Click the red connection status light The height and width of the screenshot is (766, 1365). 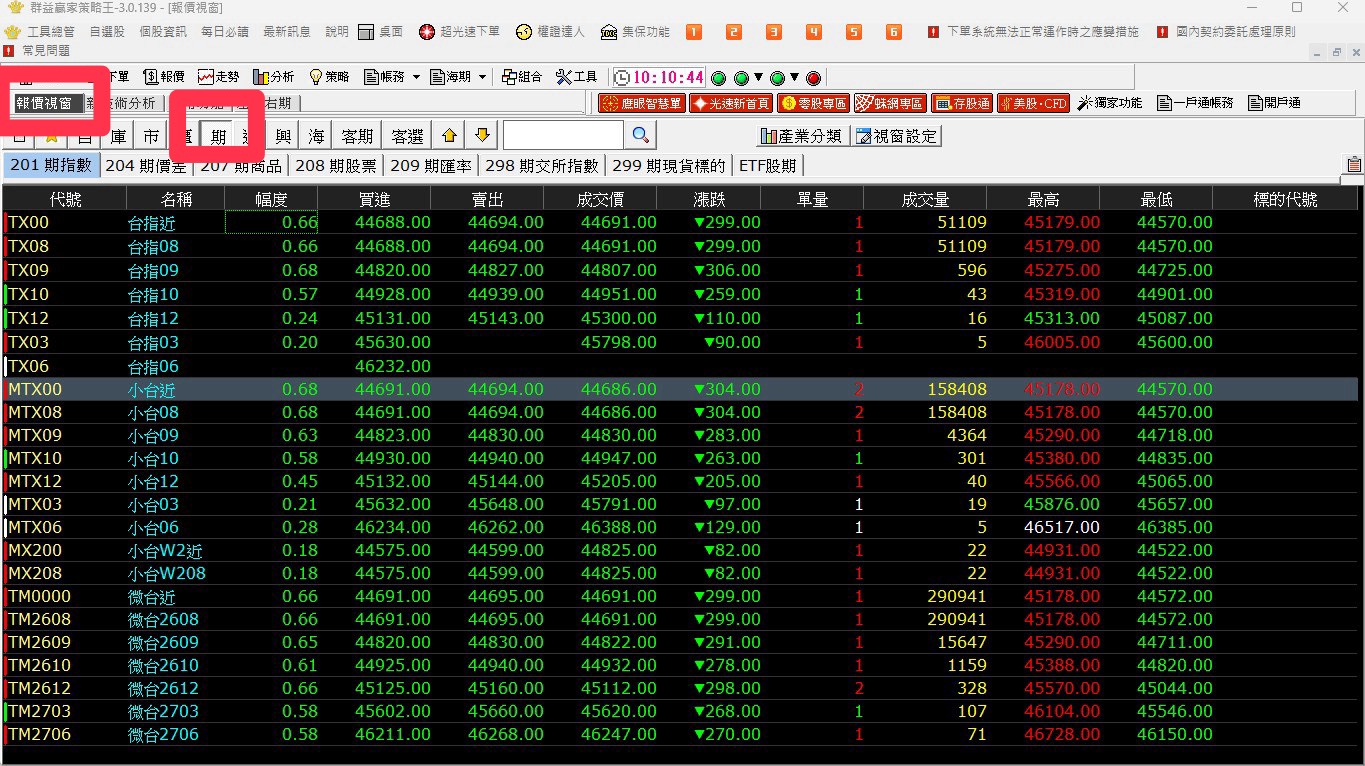pos(813,78)
